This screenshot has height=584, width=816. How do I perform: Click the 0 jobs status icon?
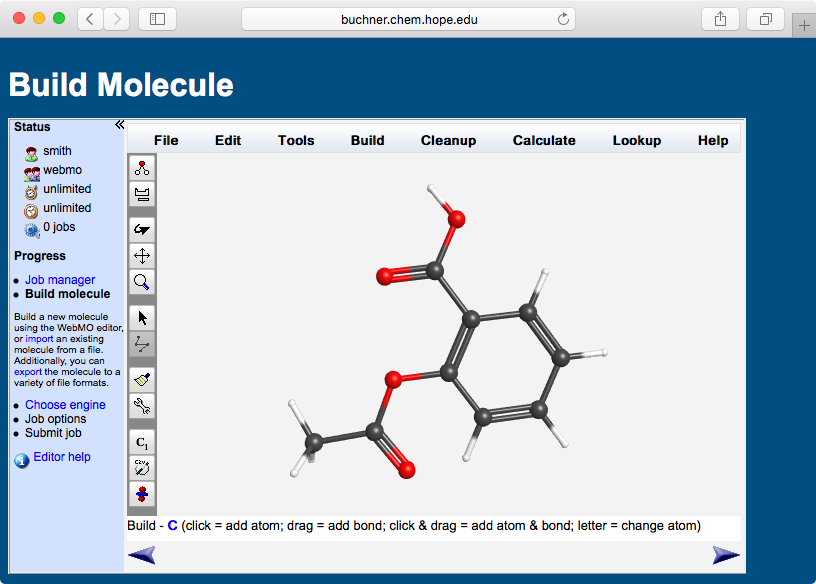tap(32, 227)
